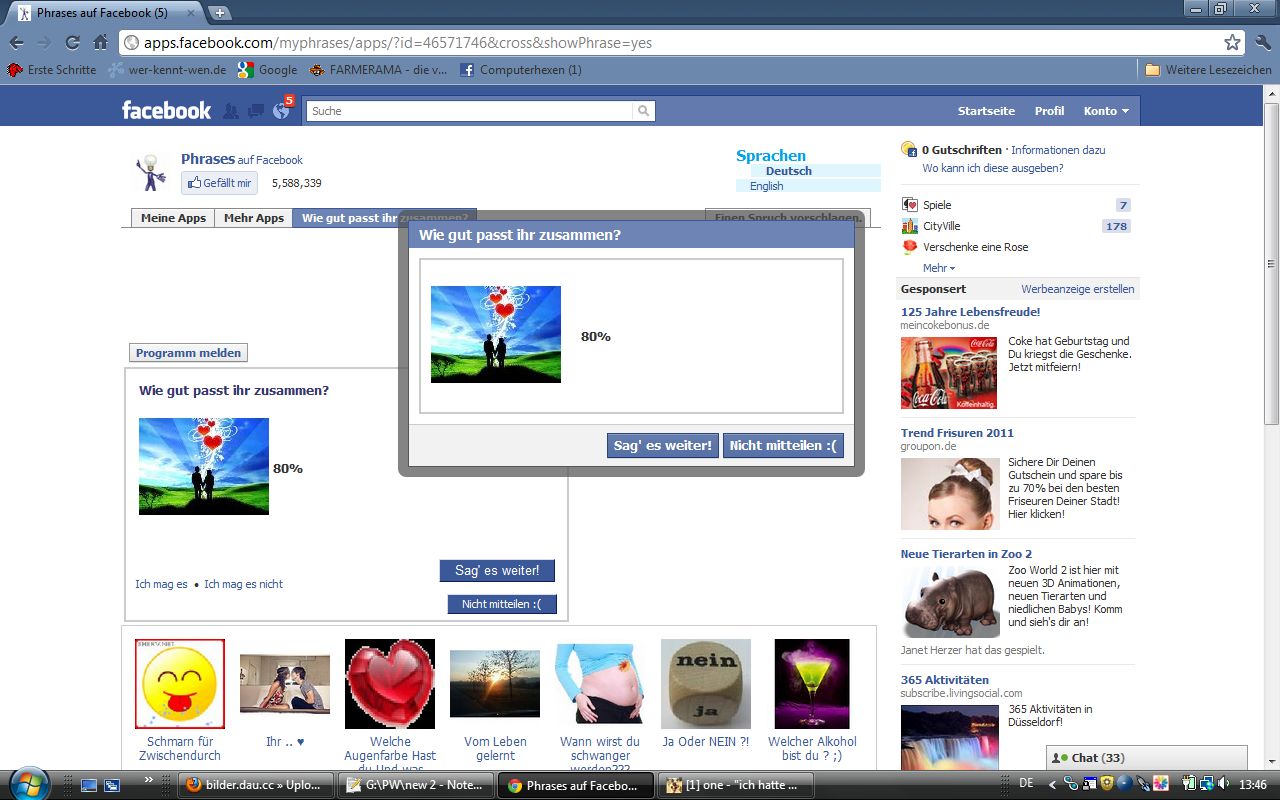Open the Schmarn für Zwischendurch smiley thumbnail

click(x=180, y=684)
